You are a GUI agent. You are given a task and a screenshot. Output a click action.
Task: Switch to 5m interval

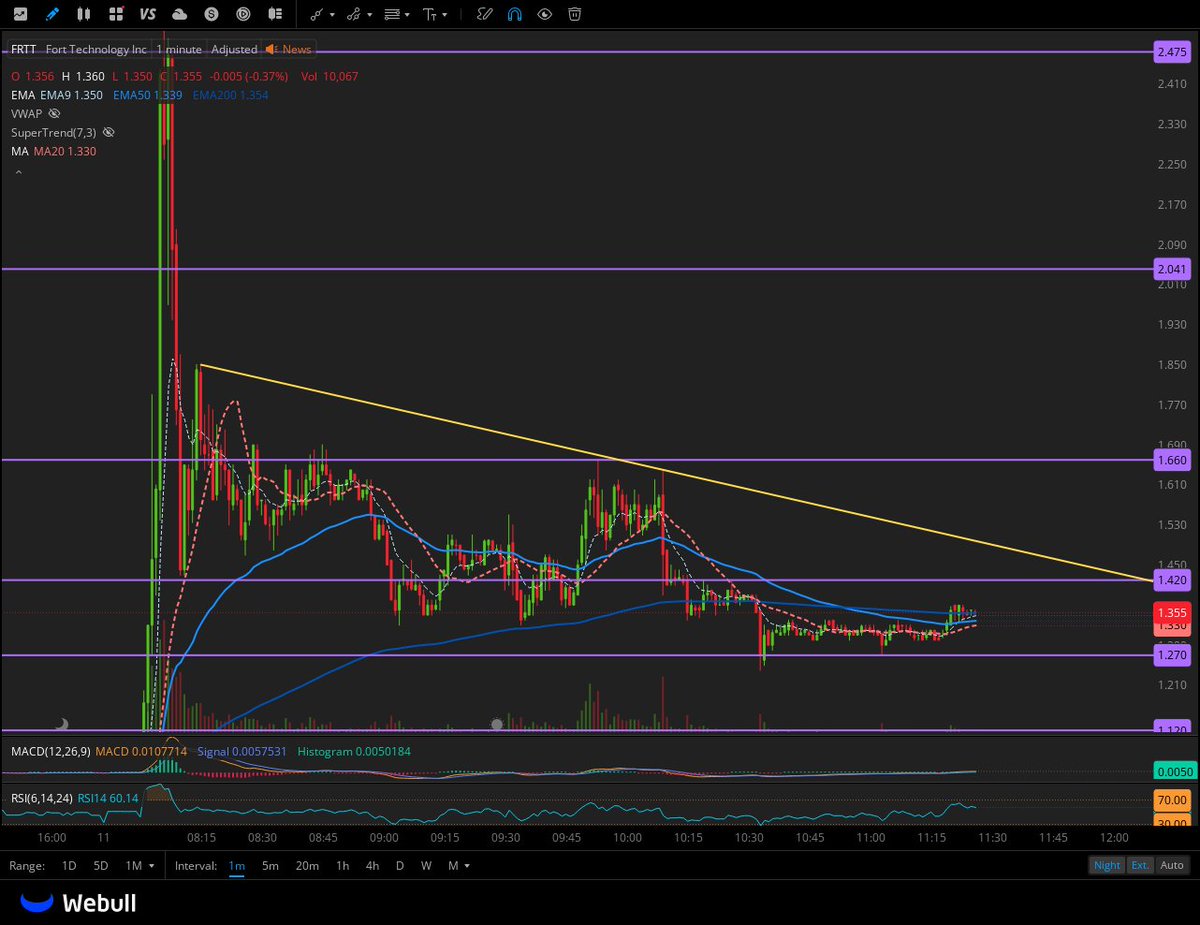(x=270, y=865)
